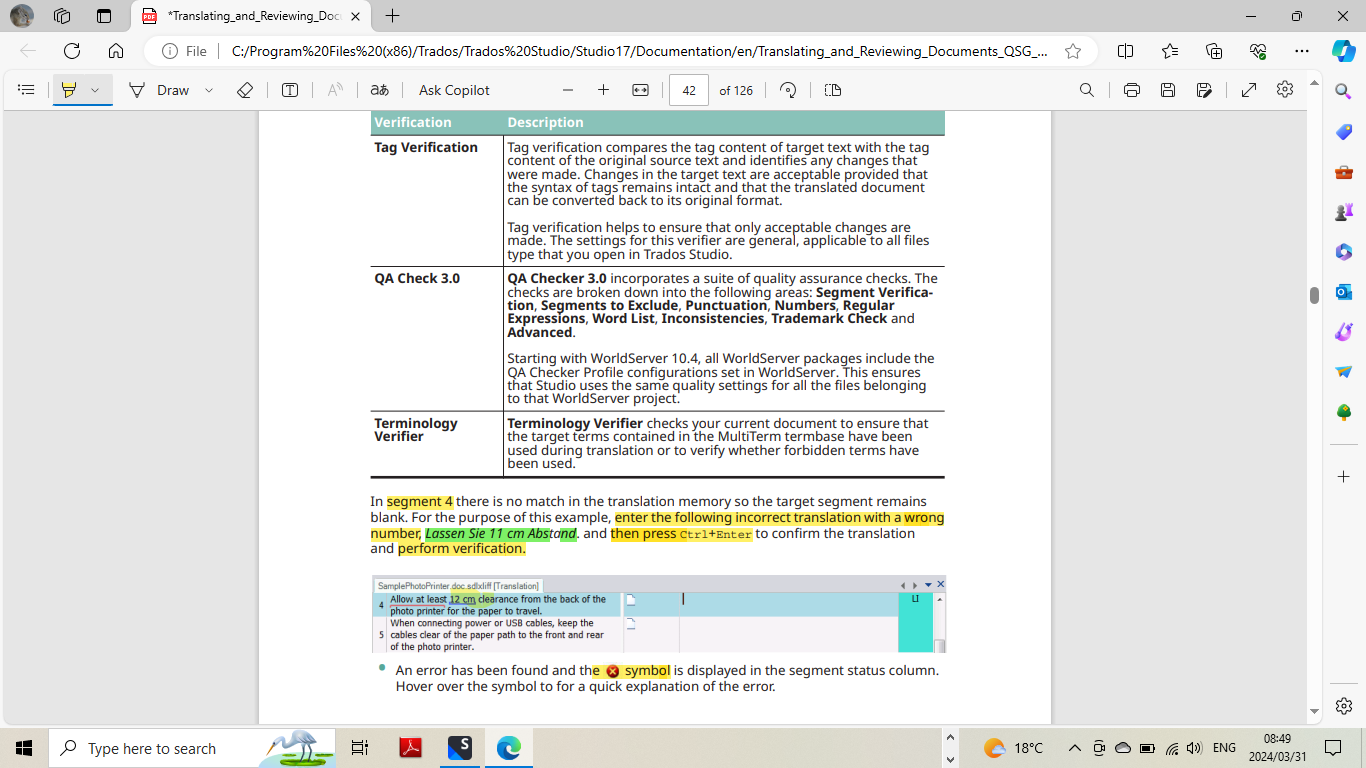Open sidebar Search icon
This screenshot has width=1366, height=768.
click(1344, 91)
